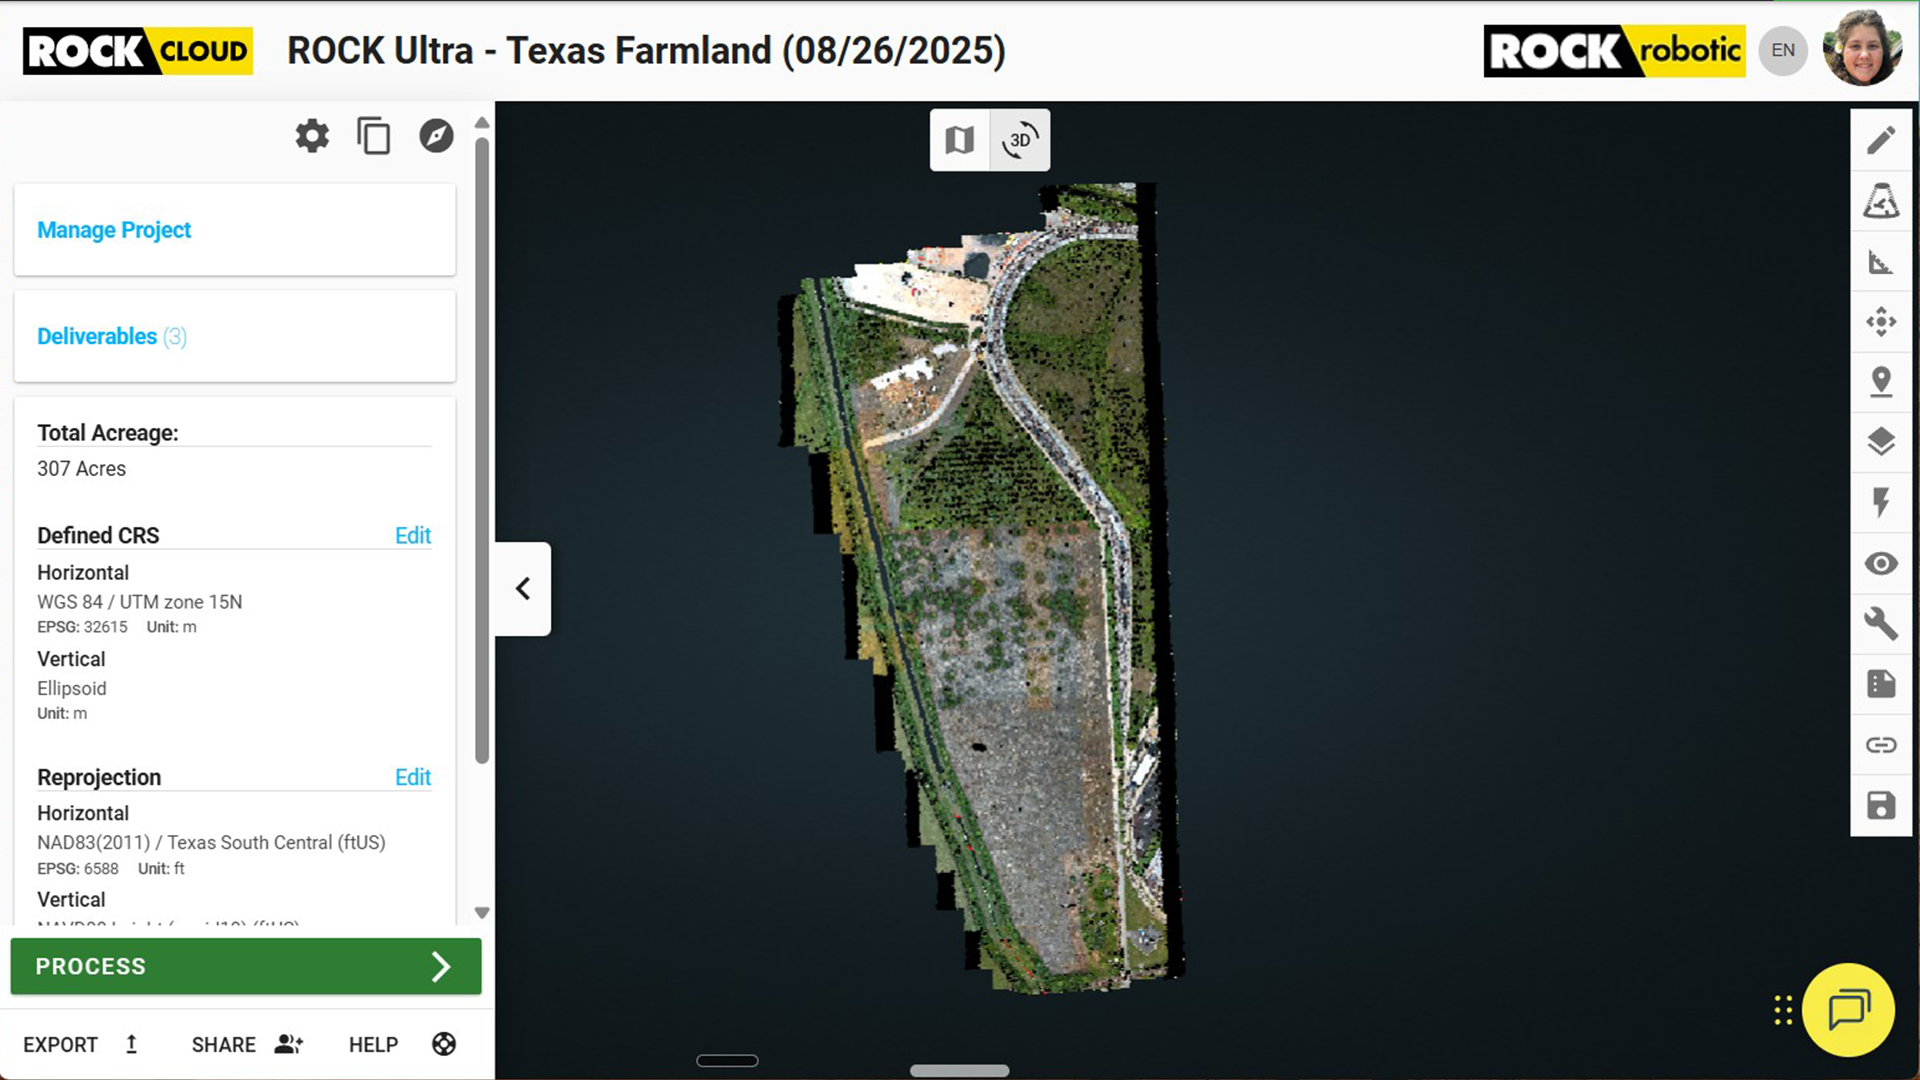Open Manage Project section
The image size is (1920, 1080).
114,230
